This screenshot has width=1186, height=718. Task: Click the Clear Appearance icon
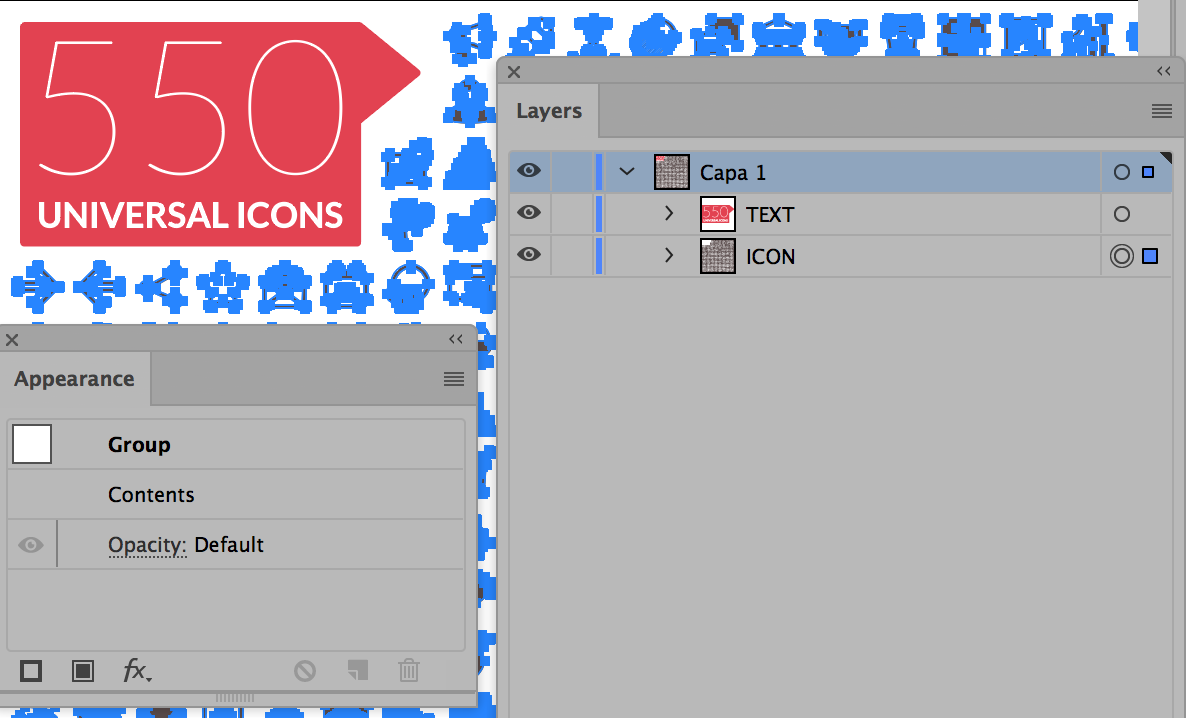(x=305, y=670)
